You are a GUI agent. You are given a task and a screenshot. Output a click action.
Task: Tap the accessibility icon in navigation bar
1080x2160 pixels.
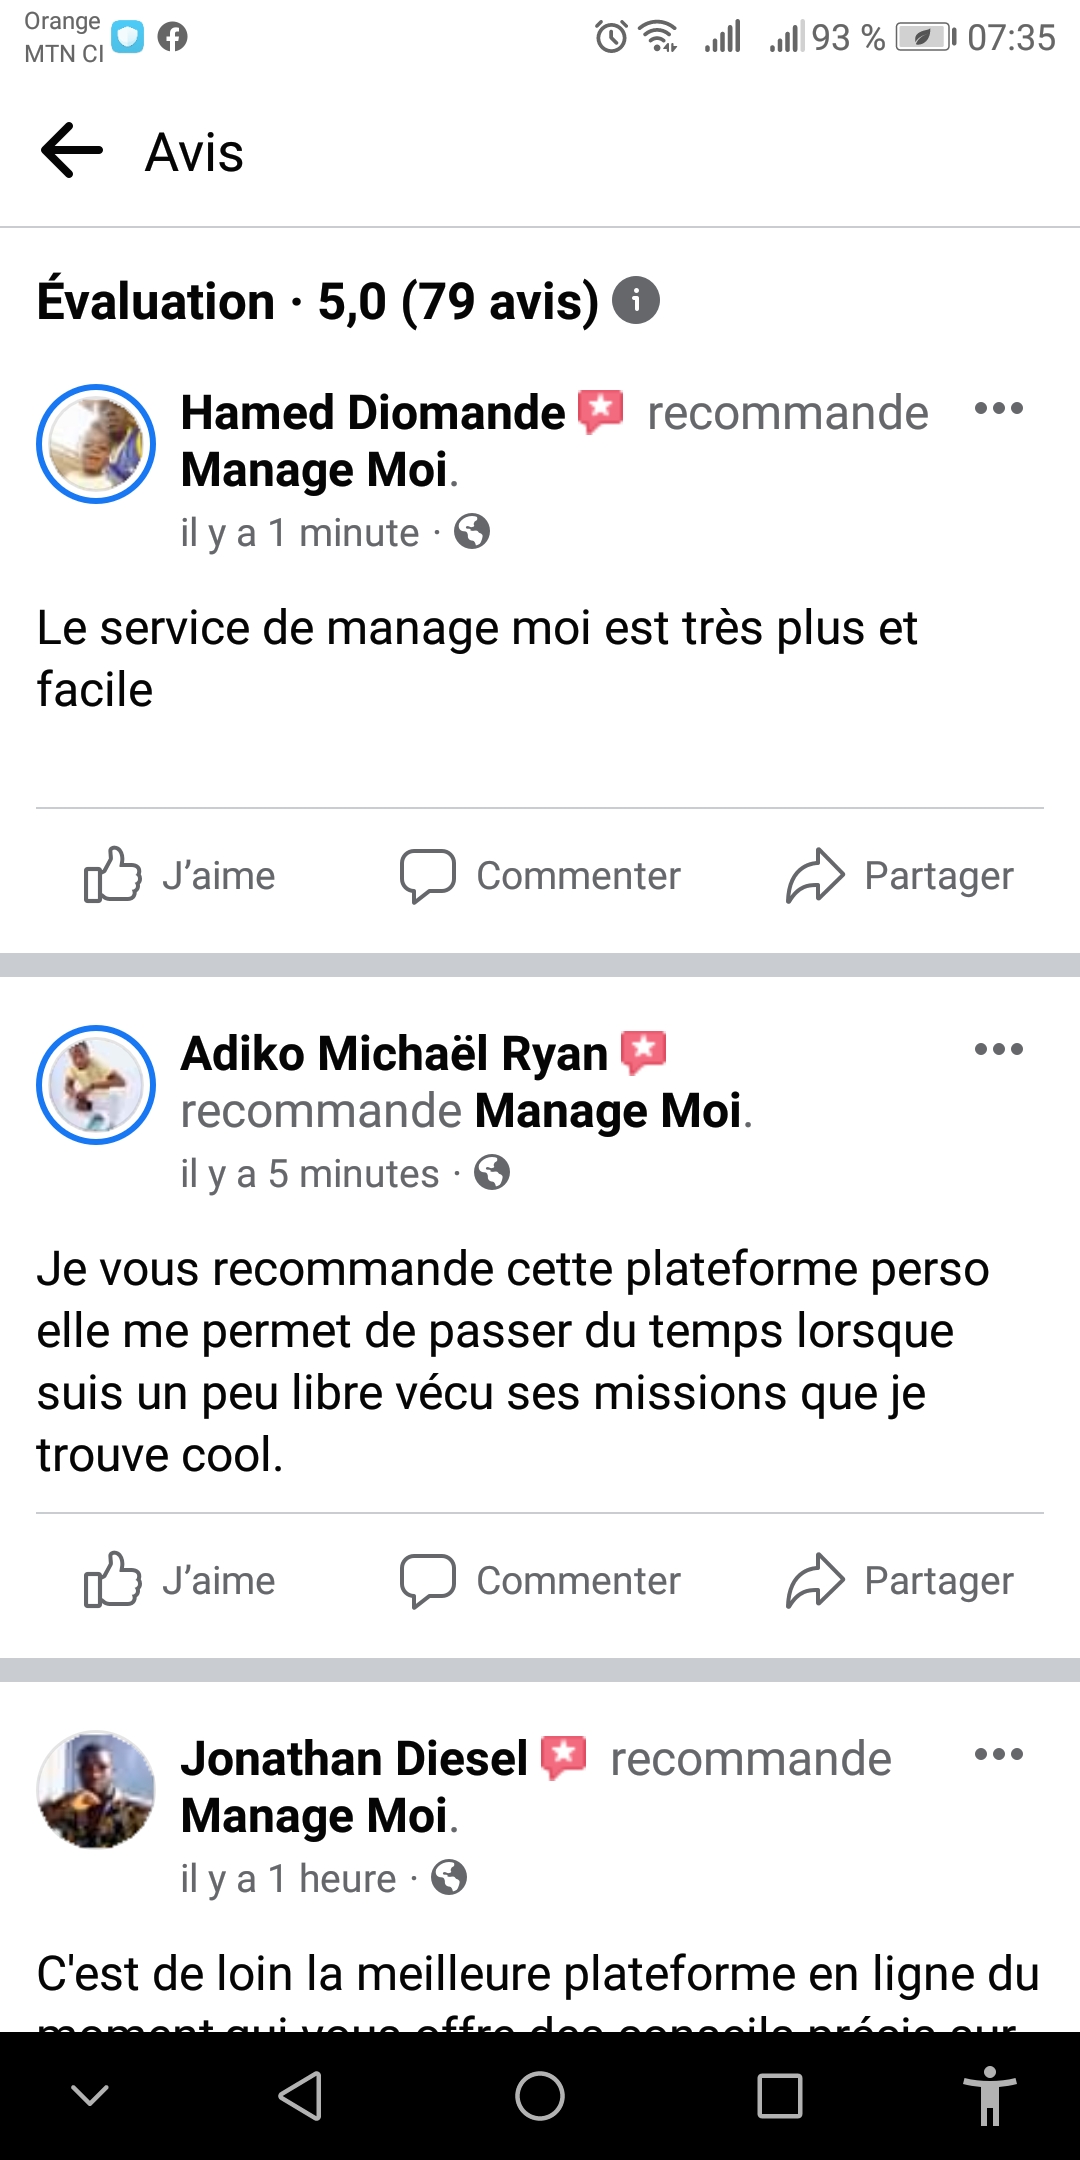coord(989,2095)
